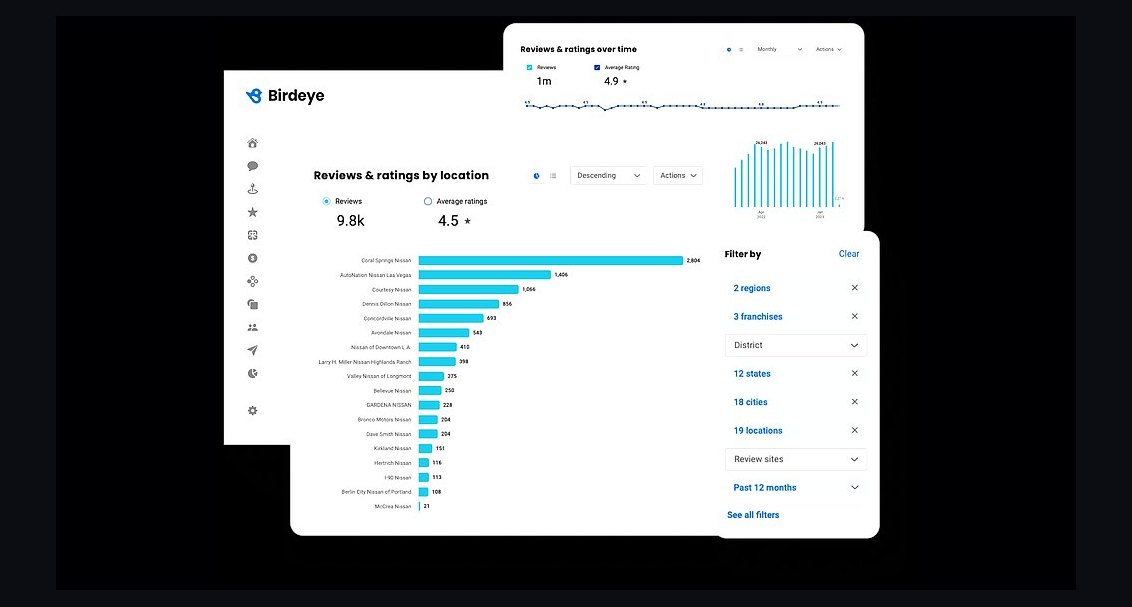1132x607 pixels.
Task: Open the 19 locations filter
Action: pos(757,431)
